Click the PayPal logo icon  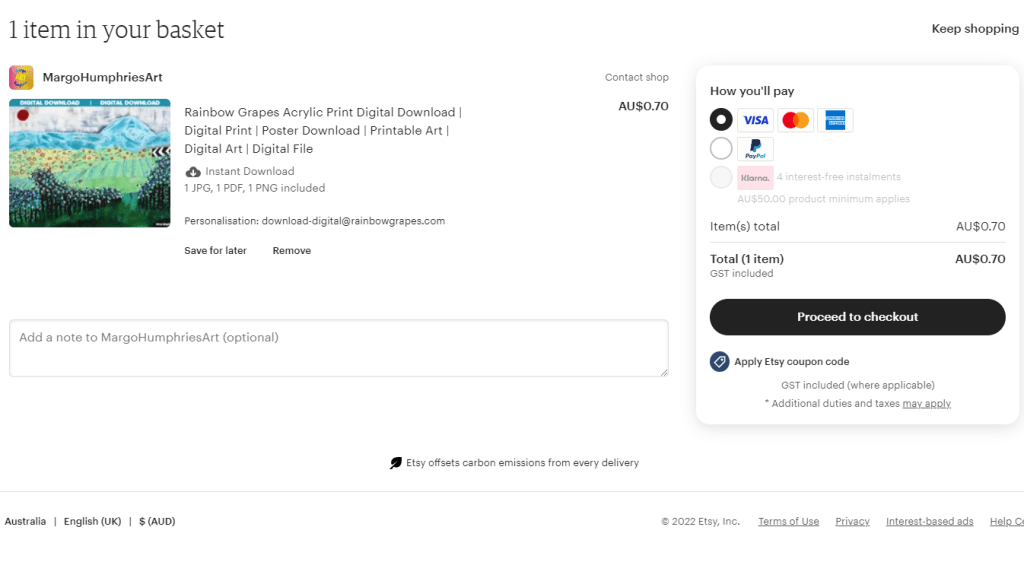(755, 150)
